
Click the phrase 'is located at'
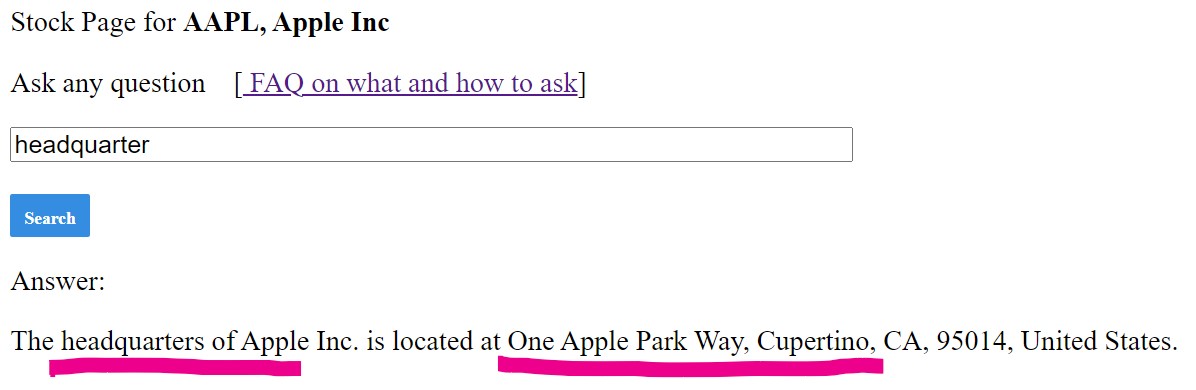(433, 340)
